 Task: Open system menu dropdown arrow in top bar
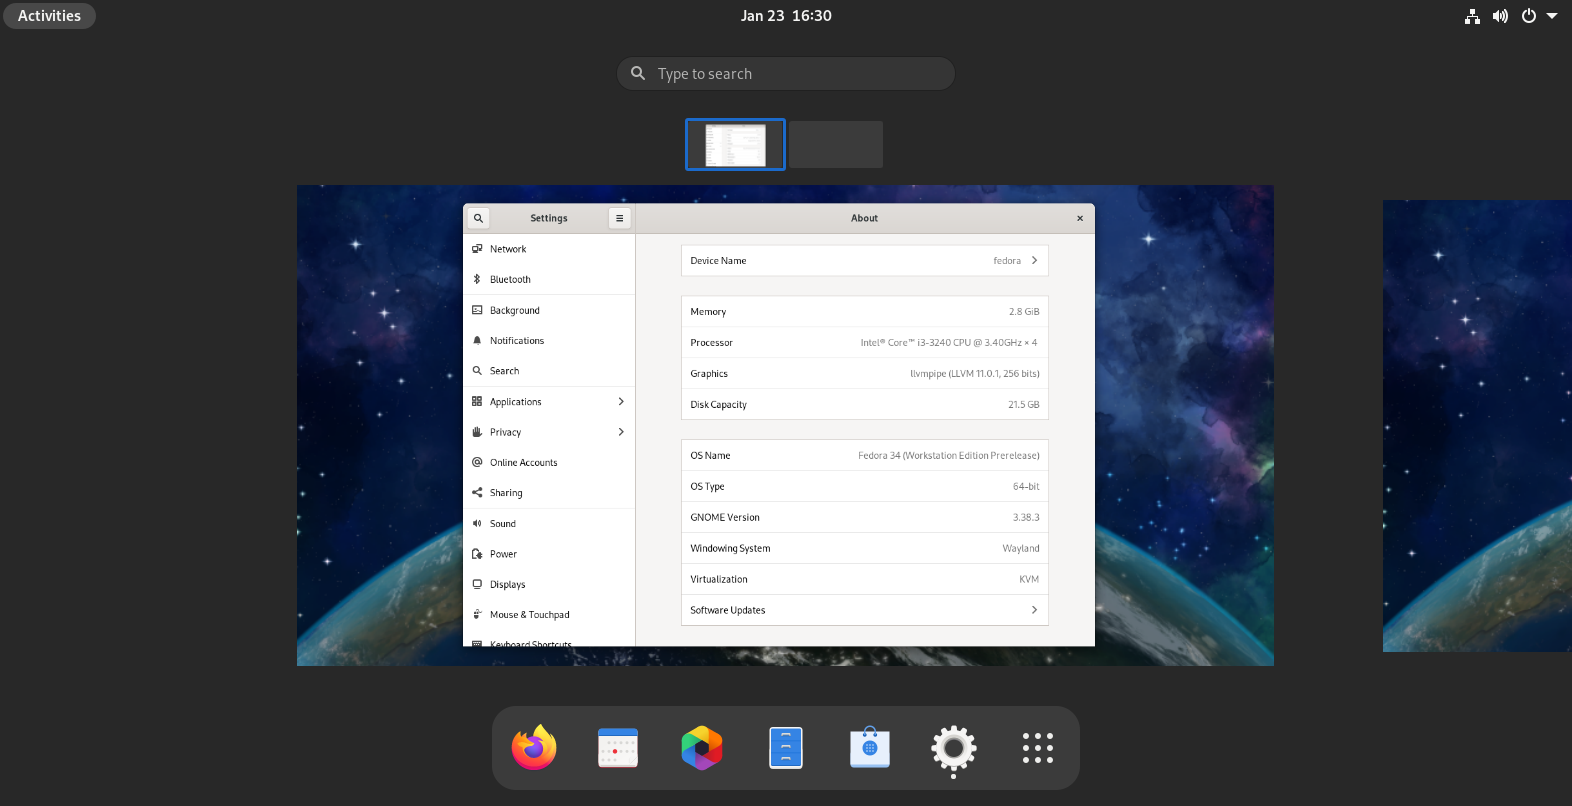[1552, 16]
